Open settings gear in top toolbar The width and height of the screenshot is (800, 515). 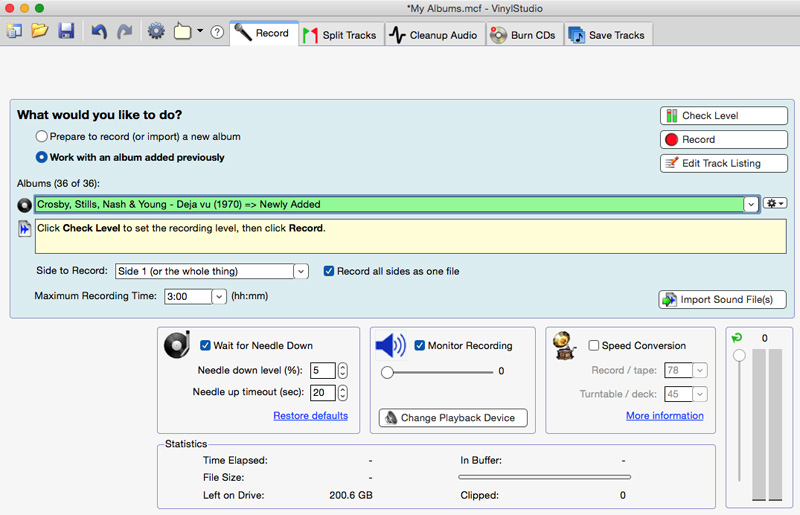point(156,32)
